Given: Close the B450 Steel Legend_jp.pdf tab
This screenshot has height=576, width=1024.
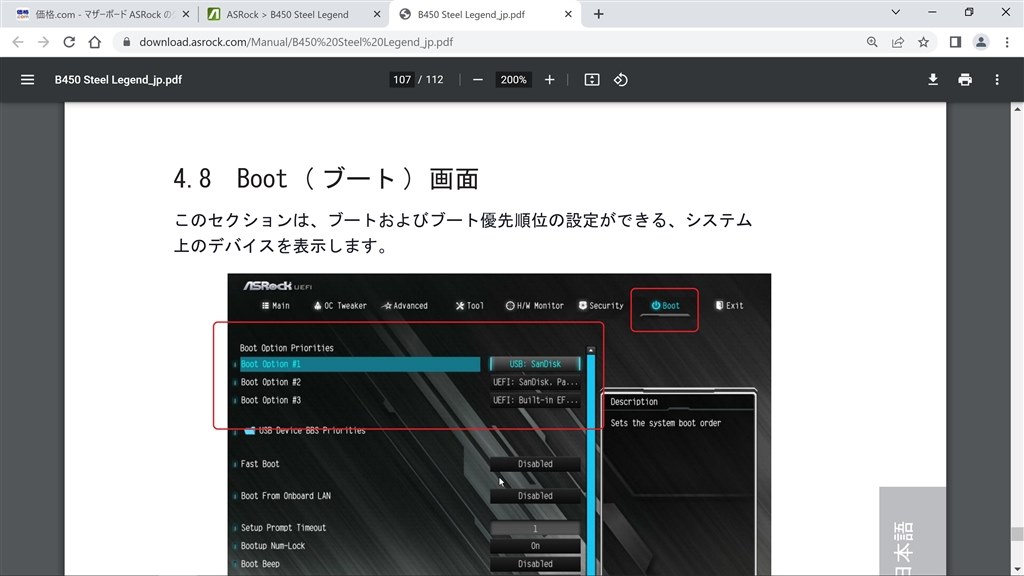Looking at the screenshot, I should (x=568, y=14).
